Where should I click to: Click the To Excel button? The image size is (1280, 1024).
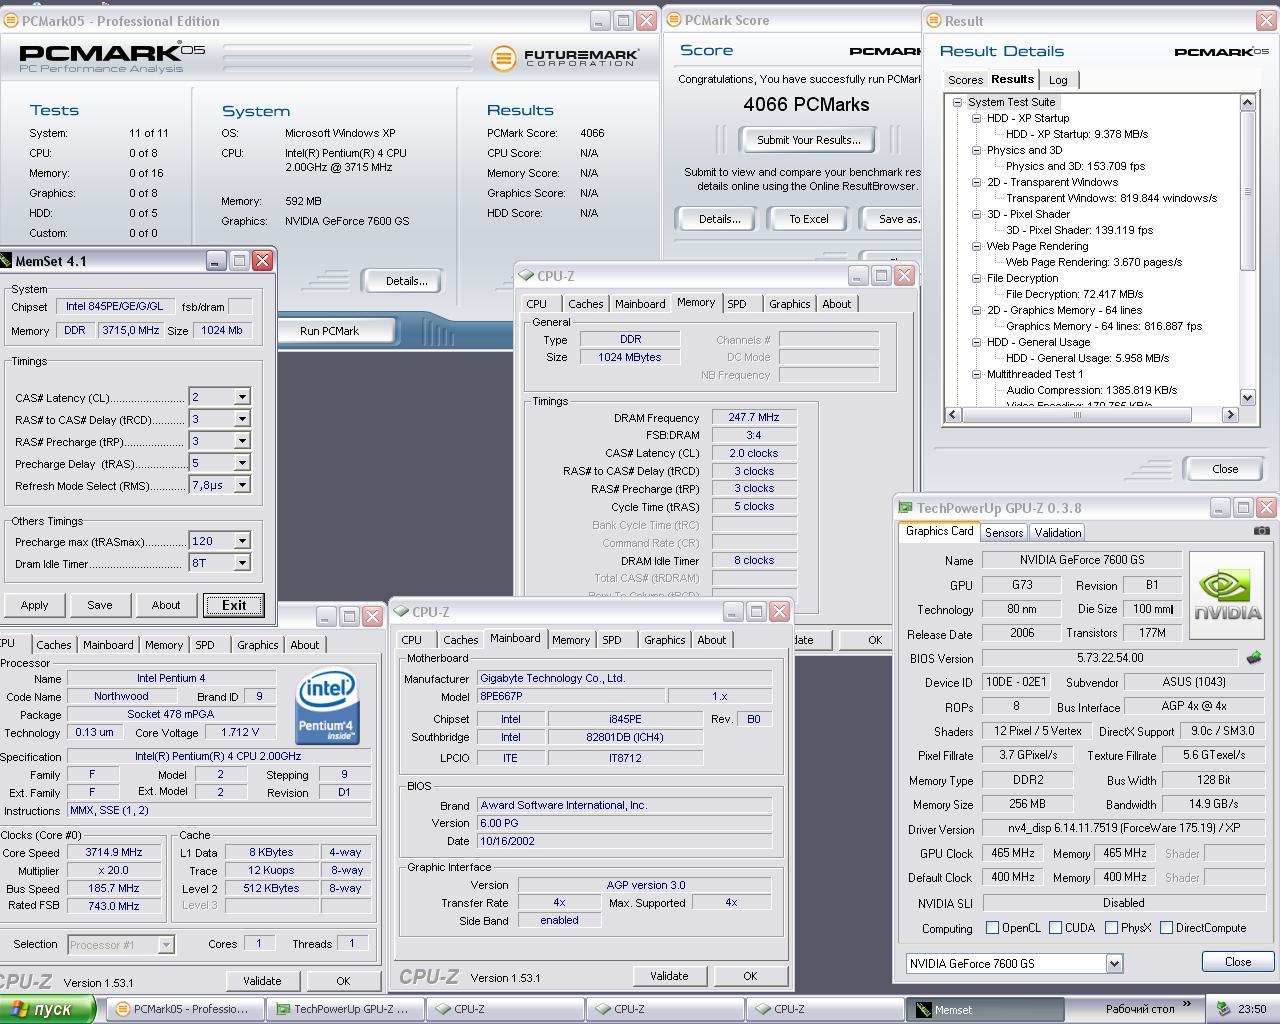808,219
